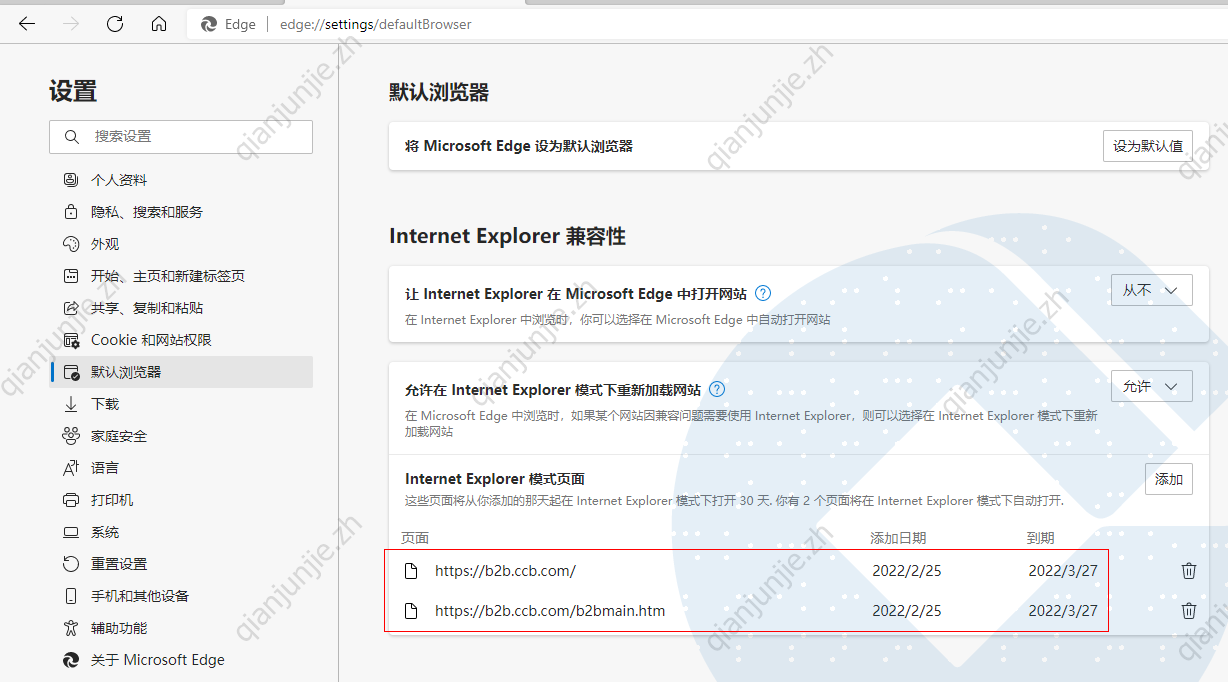This screenshot has width=1228, height=682.
Task: Click the phone icon beside 手机和其他设备
Action: click(x=71, y=596)
